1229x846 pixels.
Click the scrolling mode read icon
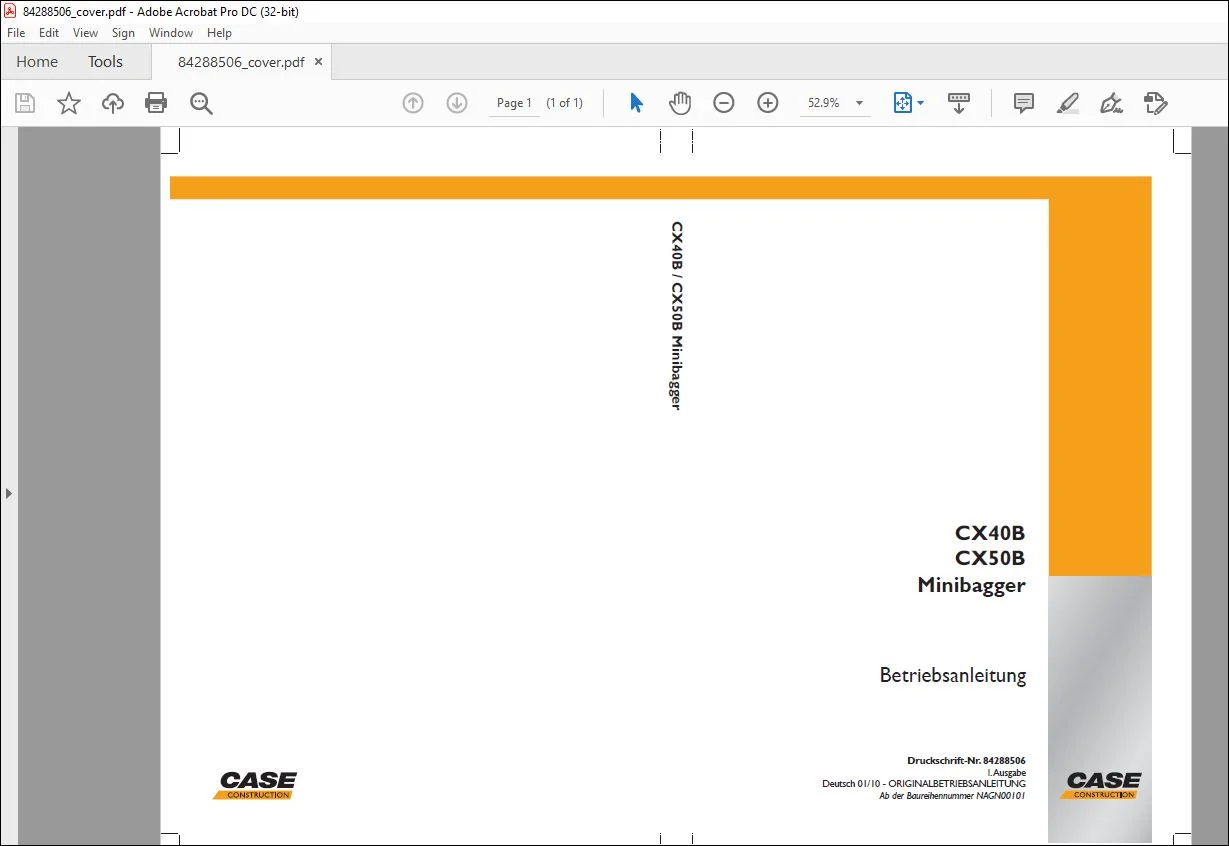[x=959, y=103]
